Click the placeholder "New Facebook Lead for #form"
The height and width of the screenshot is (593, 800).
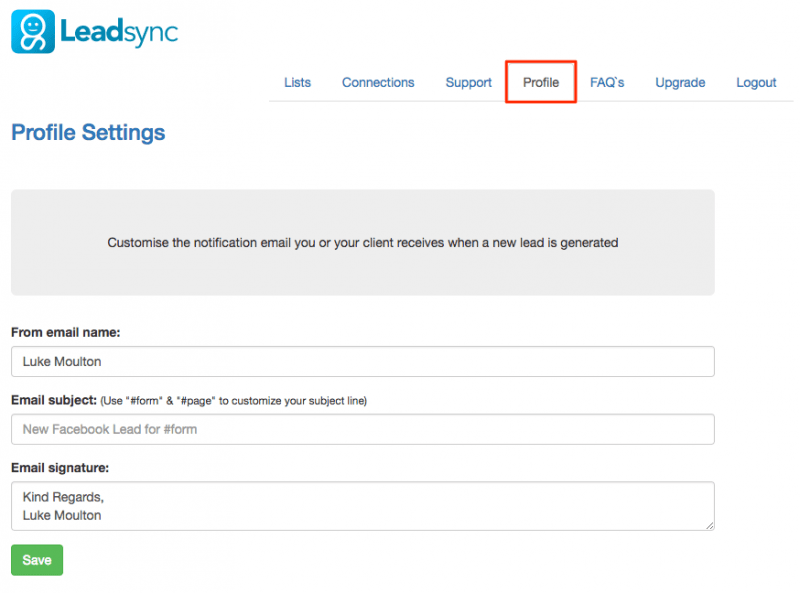point(112,429)
